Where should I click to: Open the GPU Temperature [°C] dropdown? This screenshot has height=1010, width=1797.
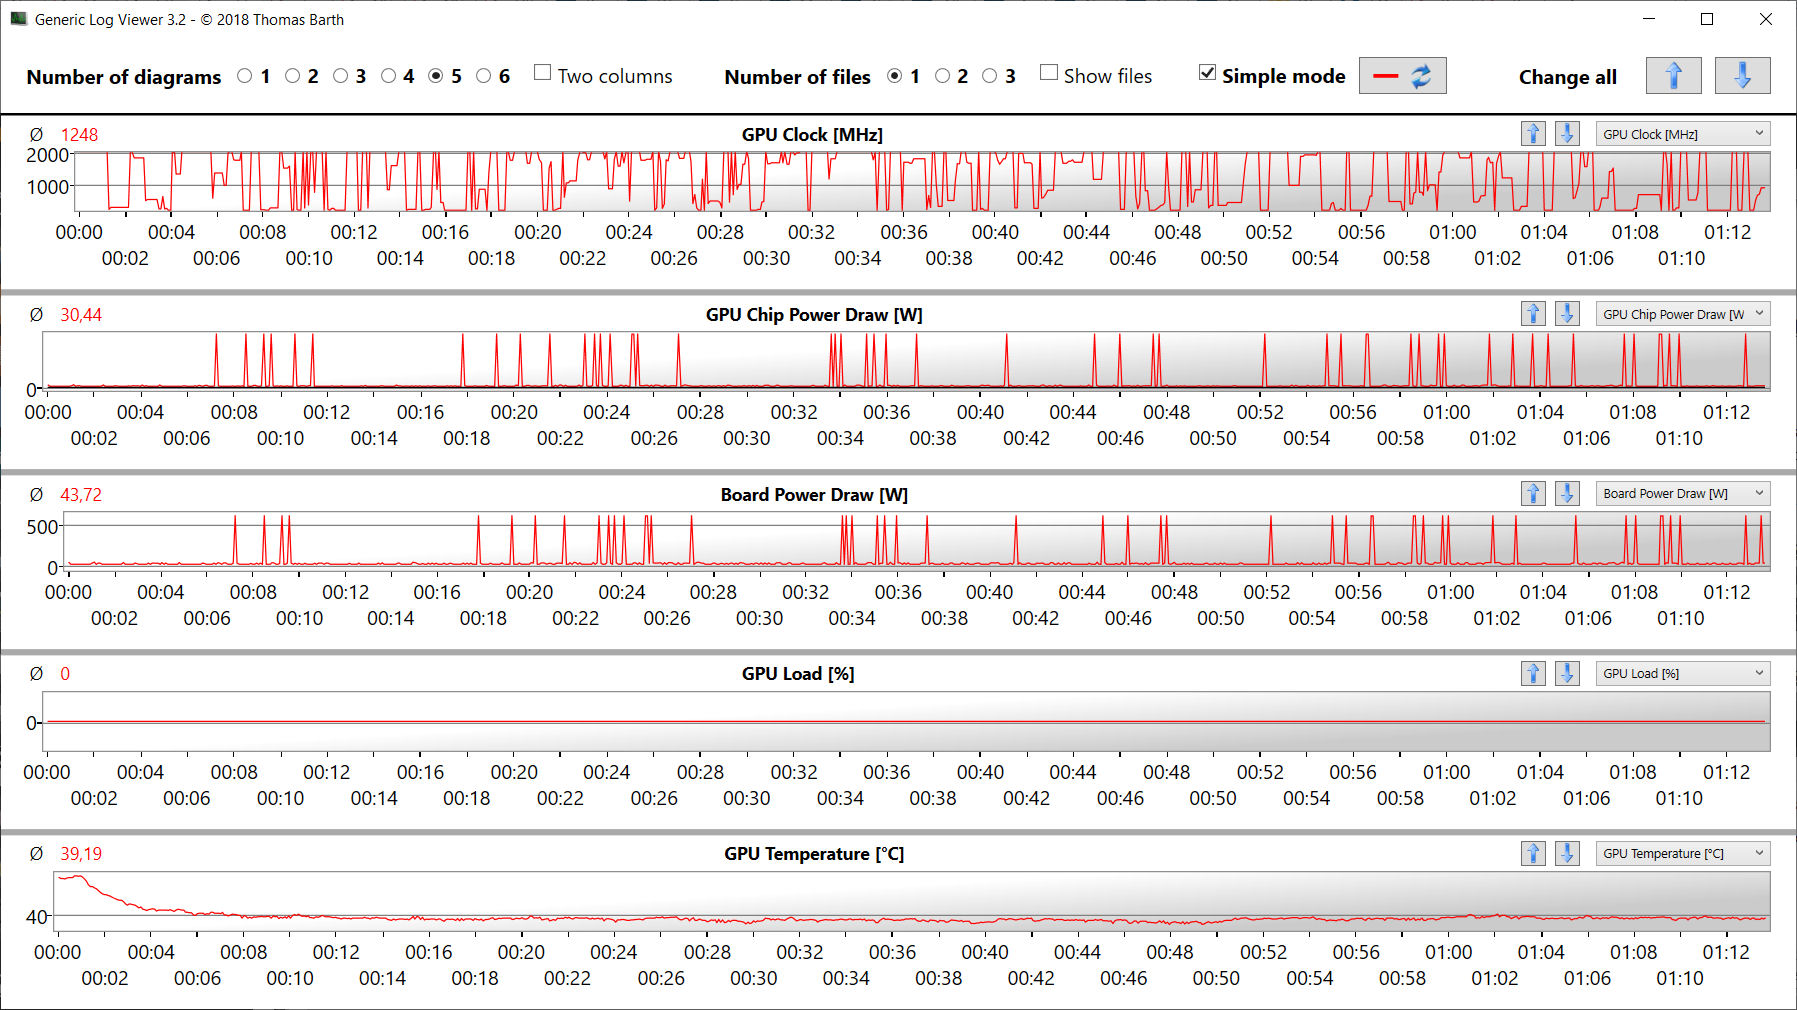tap(1683, 853)
